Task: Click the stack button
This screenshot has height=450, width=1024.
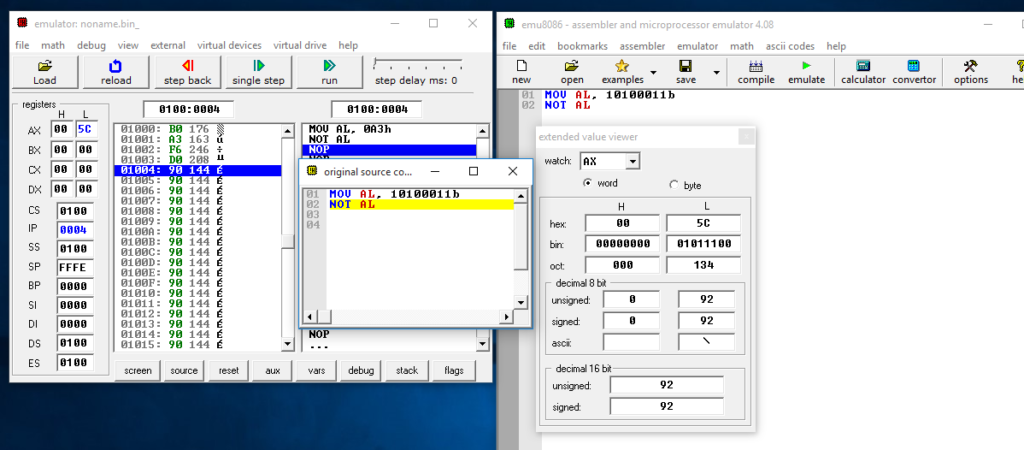Action: point(407,370)
